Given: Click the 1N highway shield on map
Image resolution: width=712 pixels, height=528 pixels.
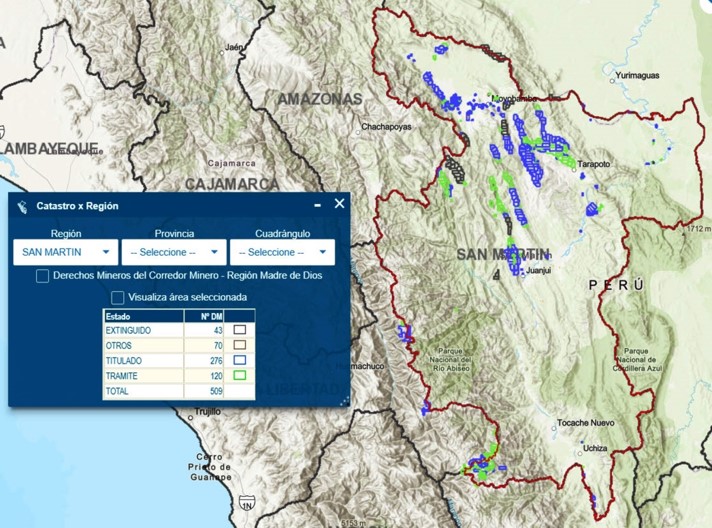Looking at the screenshot, I should coord(245,506).
